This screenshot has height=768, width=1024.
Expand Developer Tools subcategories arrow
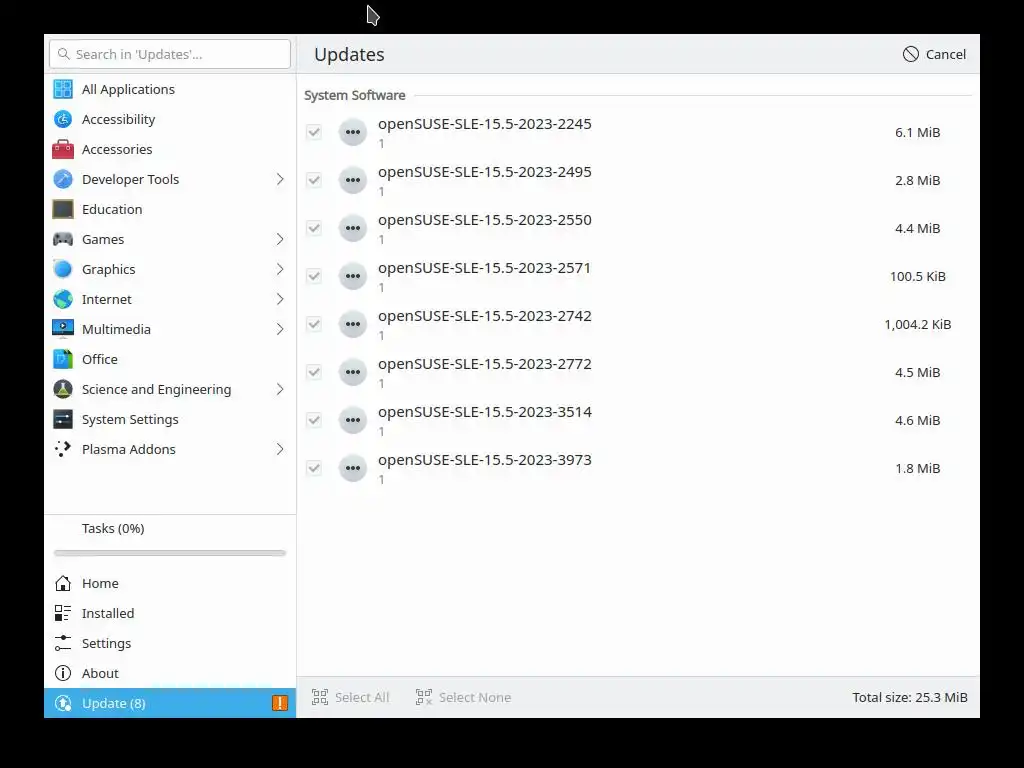pos(280,180)
